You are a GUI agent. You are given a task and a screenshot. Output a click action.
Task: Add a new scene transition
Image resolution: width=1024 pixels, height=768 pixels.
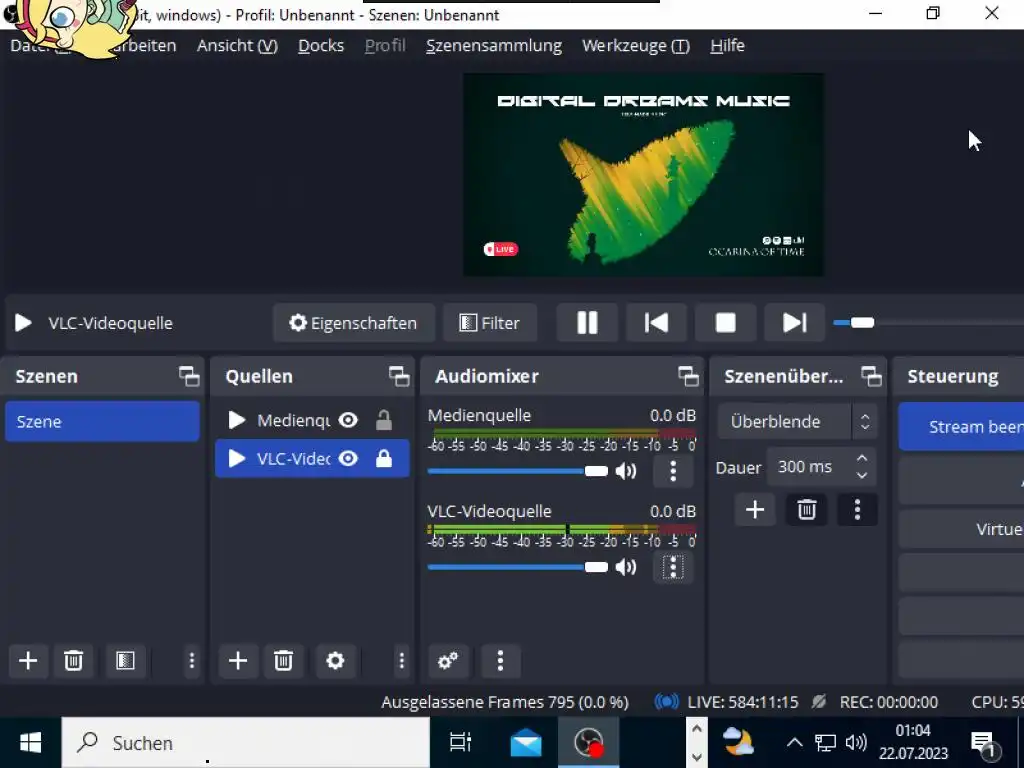(x=755, y=509)
